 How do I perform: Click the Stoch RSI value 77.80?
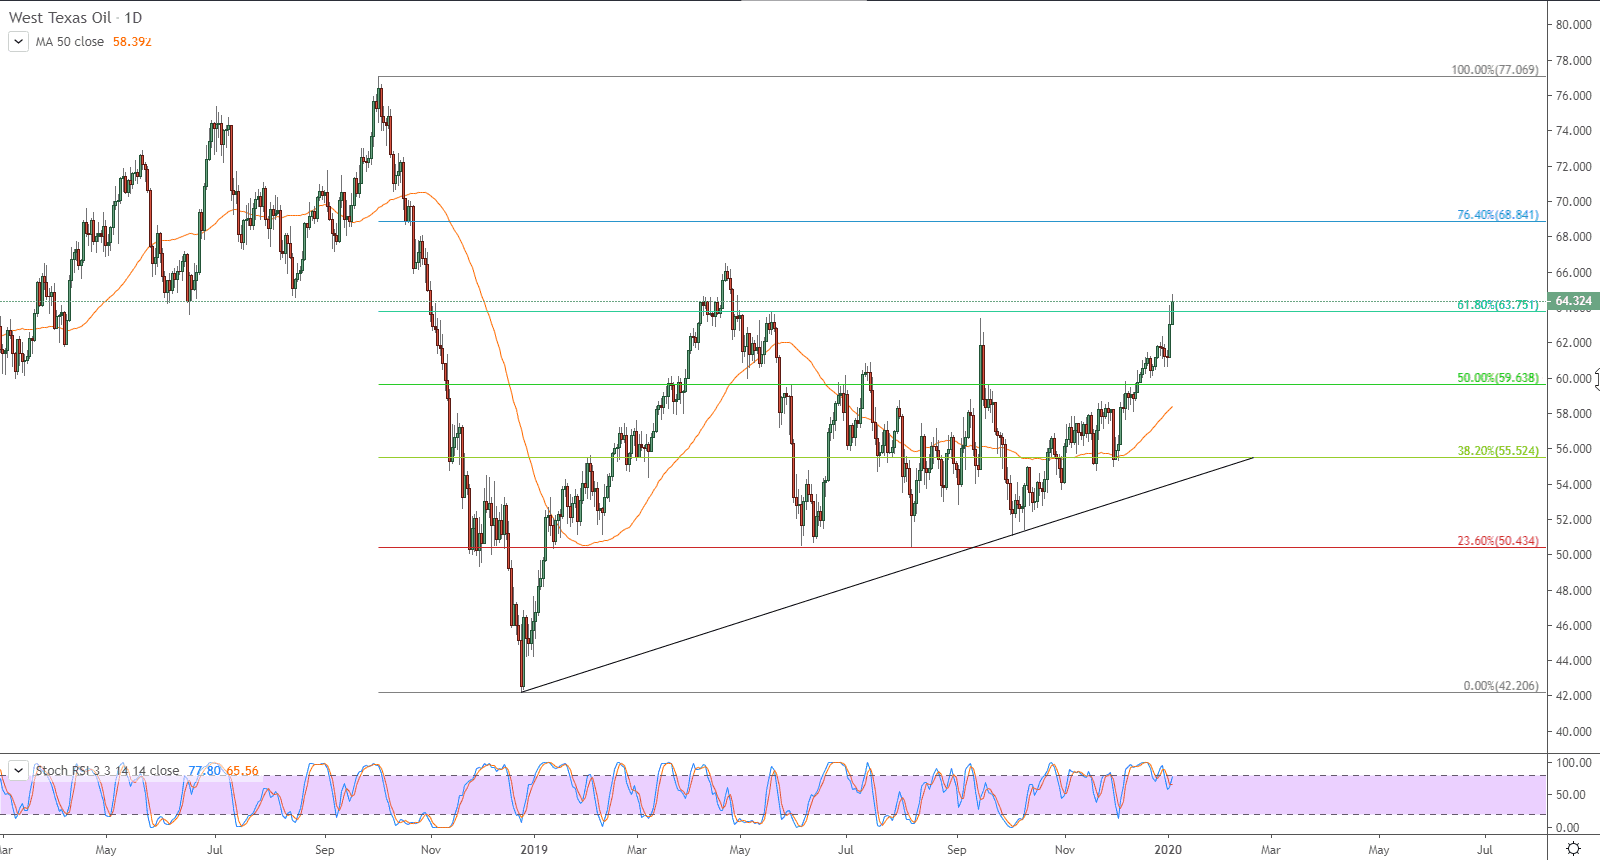[205, 771]
